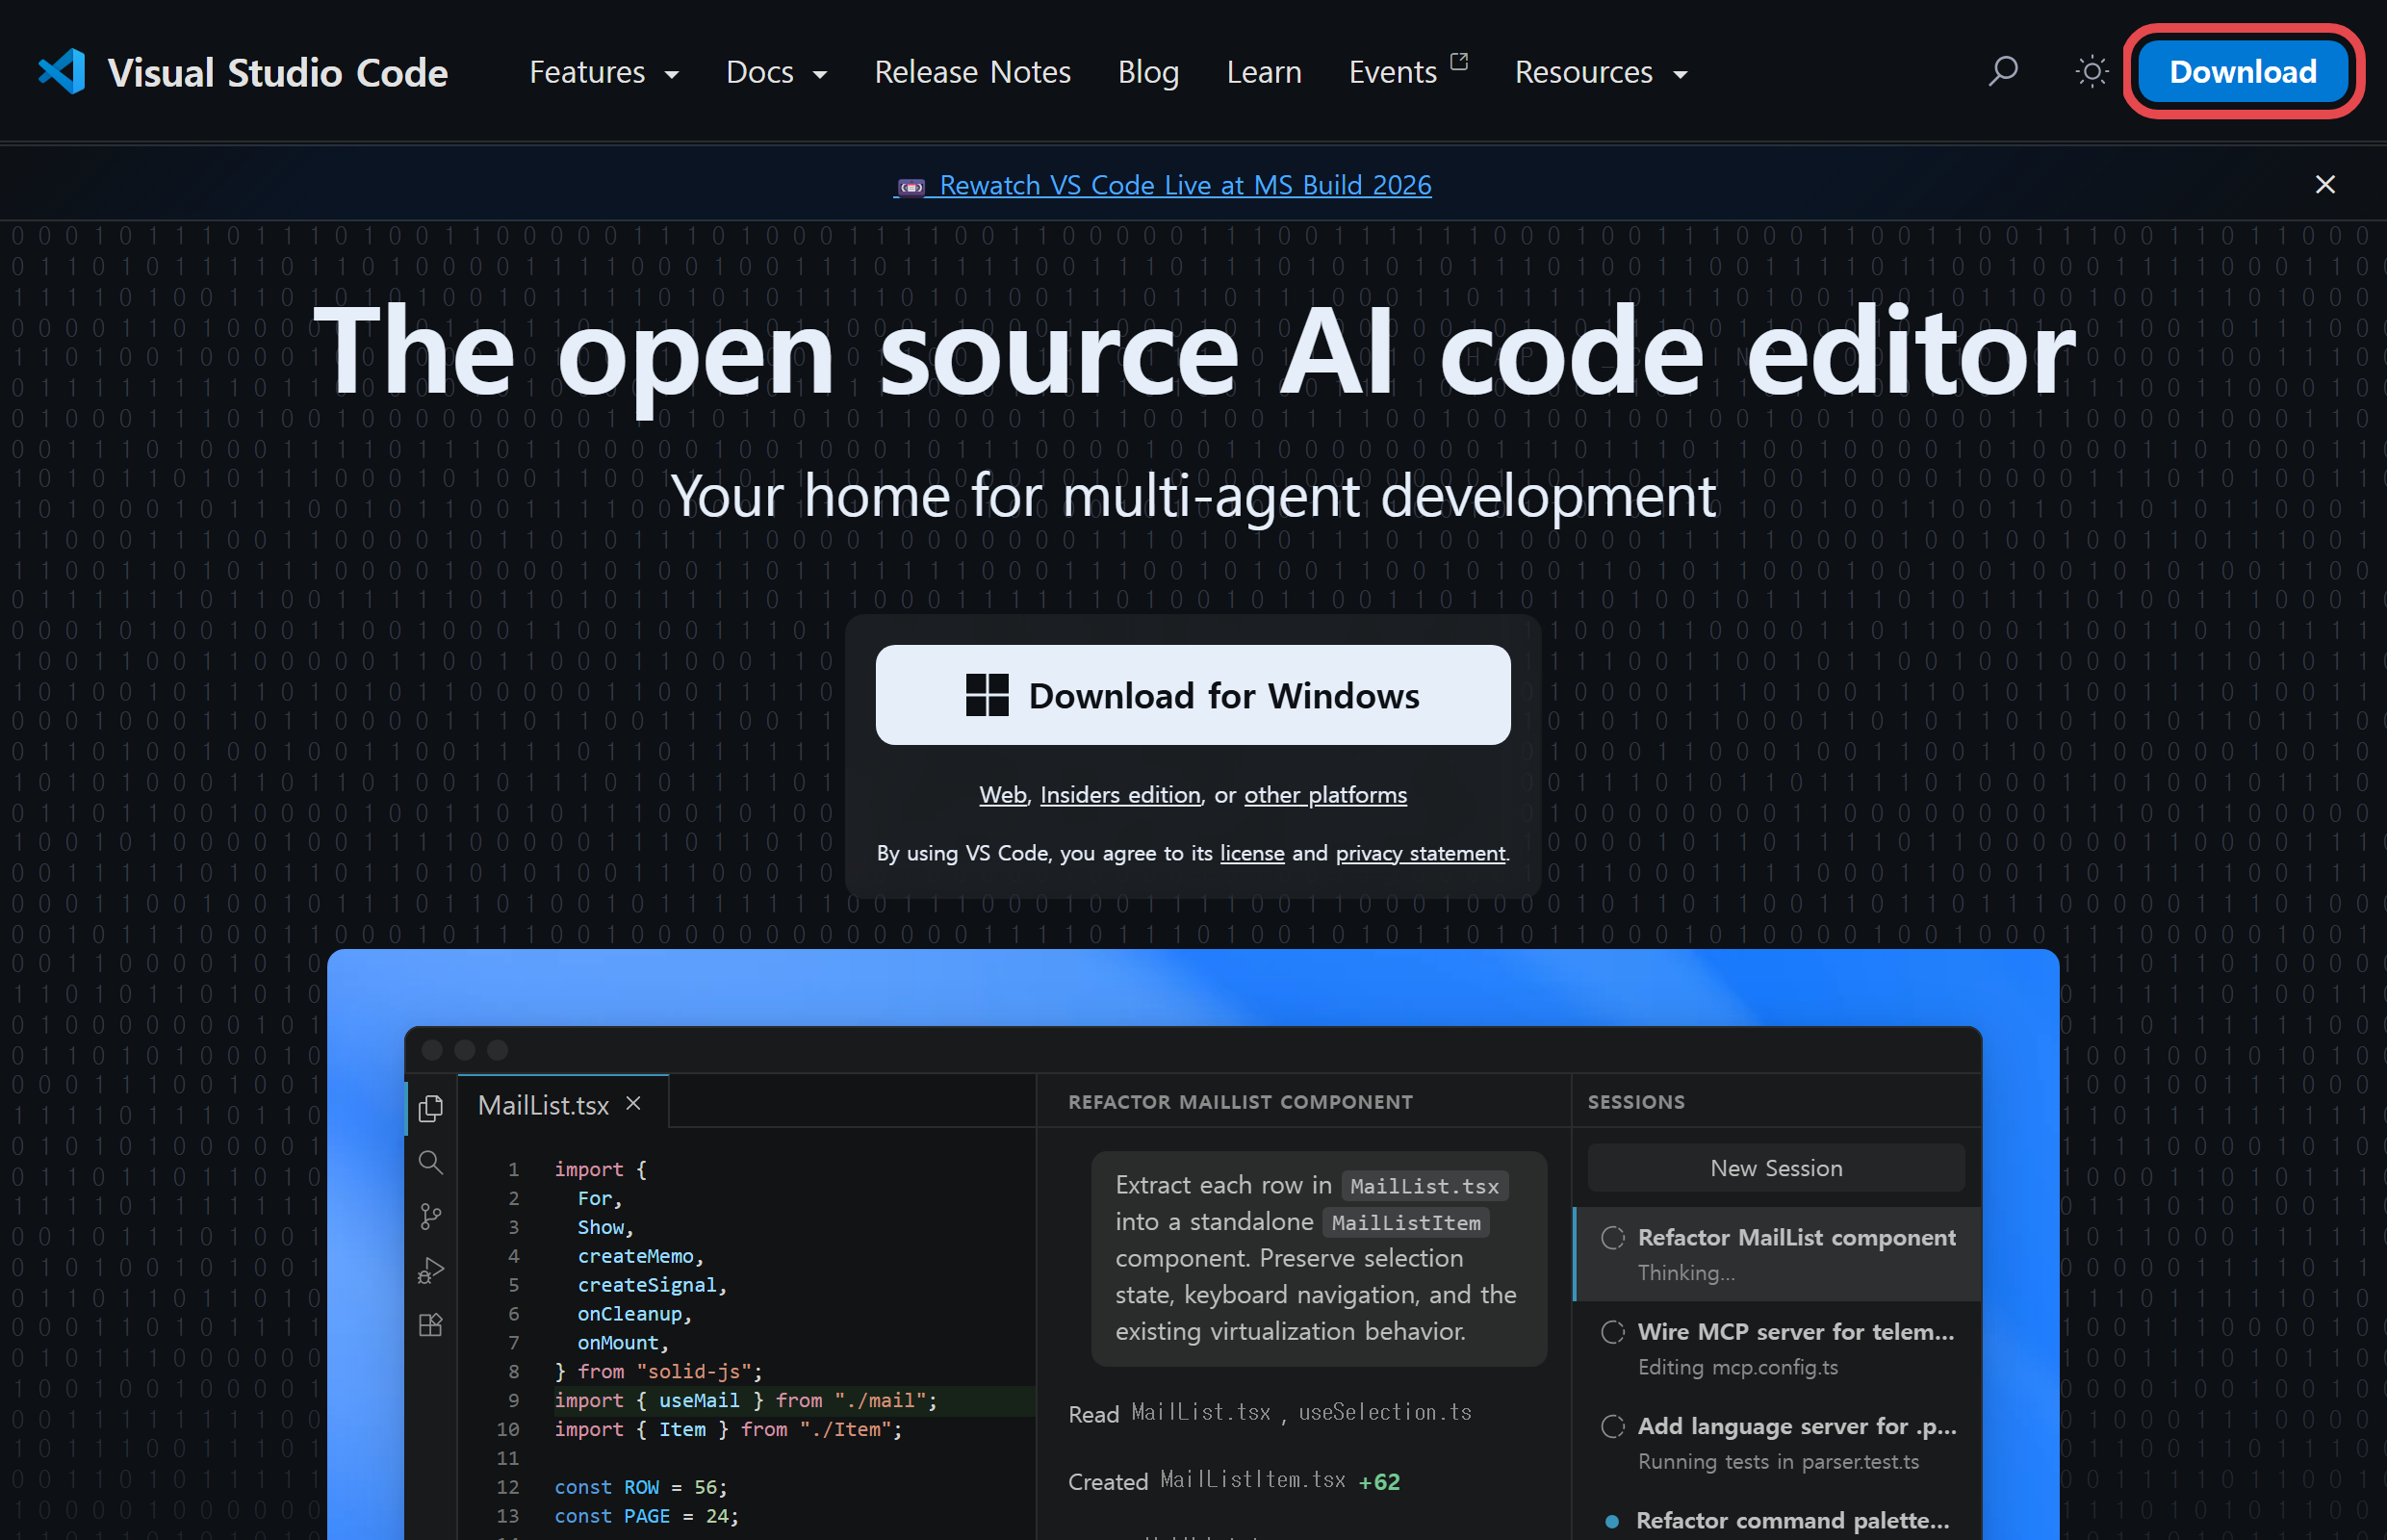The height and width of the screenshot is (1540, 2387).
Task: Click the spinner icon beside Wire MCP server
Action: coord(1613,1332)
